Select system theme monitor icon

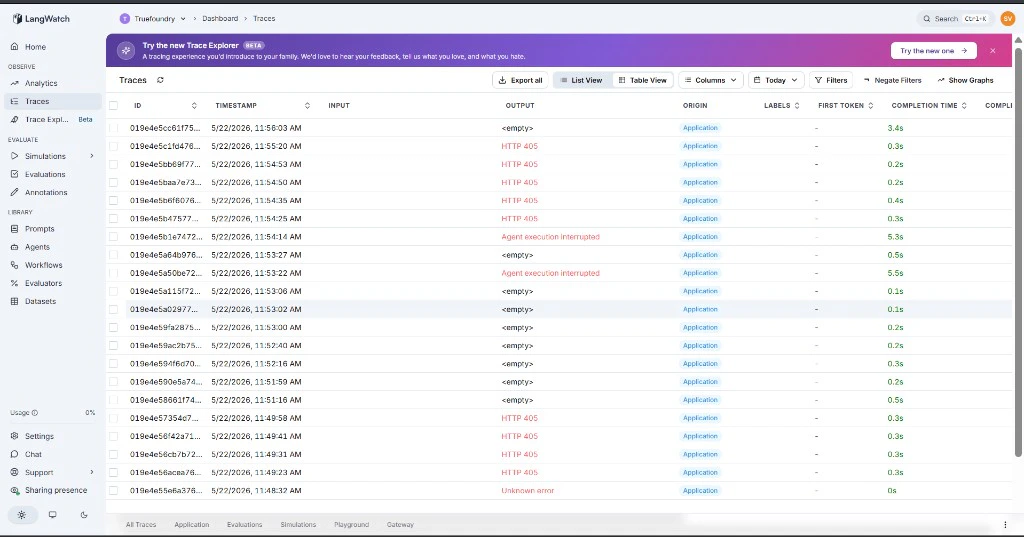[x=52, y=515]
